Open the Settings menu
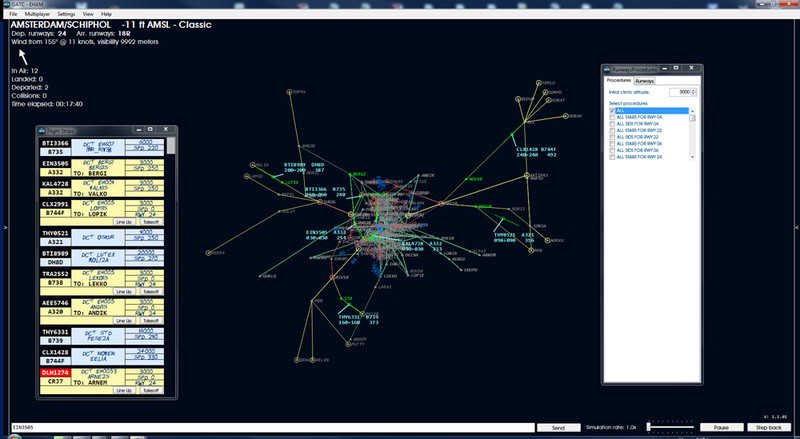Image resolution: width=800 pixels, height=439 pixels. coord(66,14)
